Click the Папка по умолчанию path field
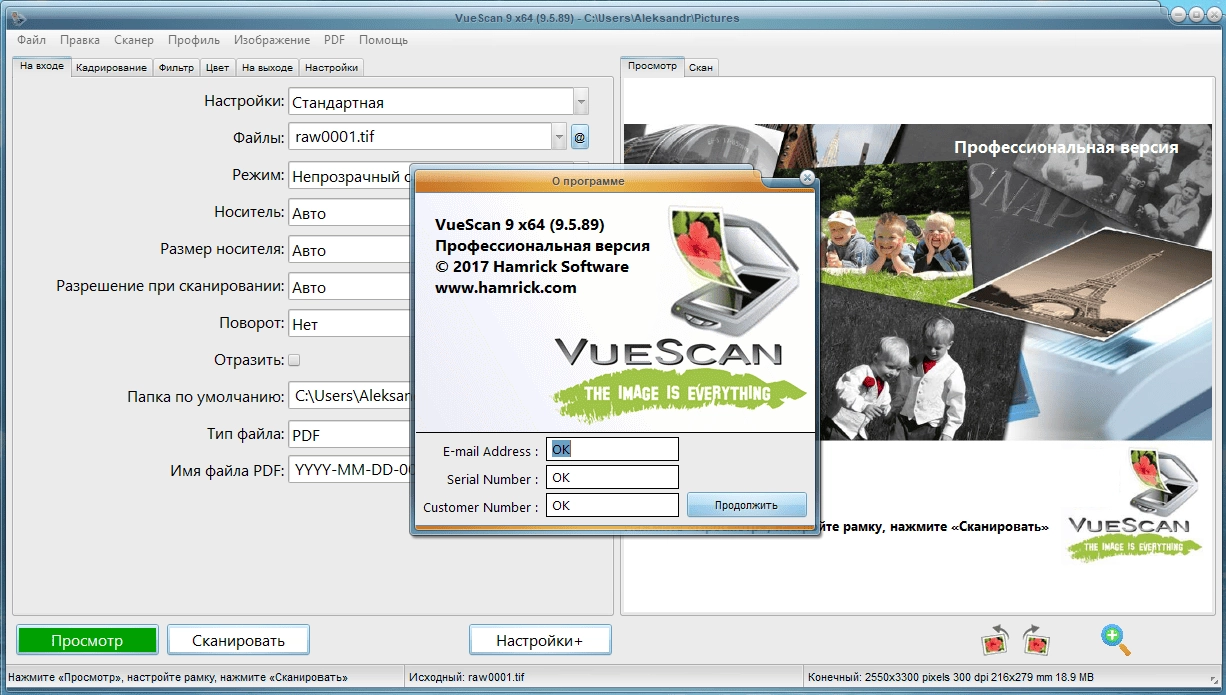 coord(350,396)
